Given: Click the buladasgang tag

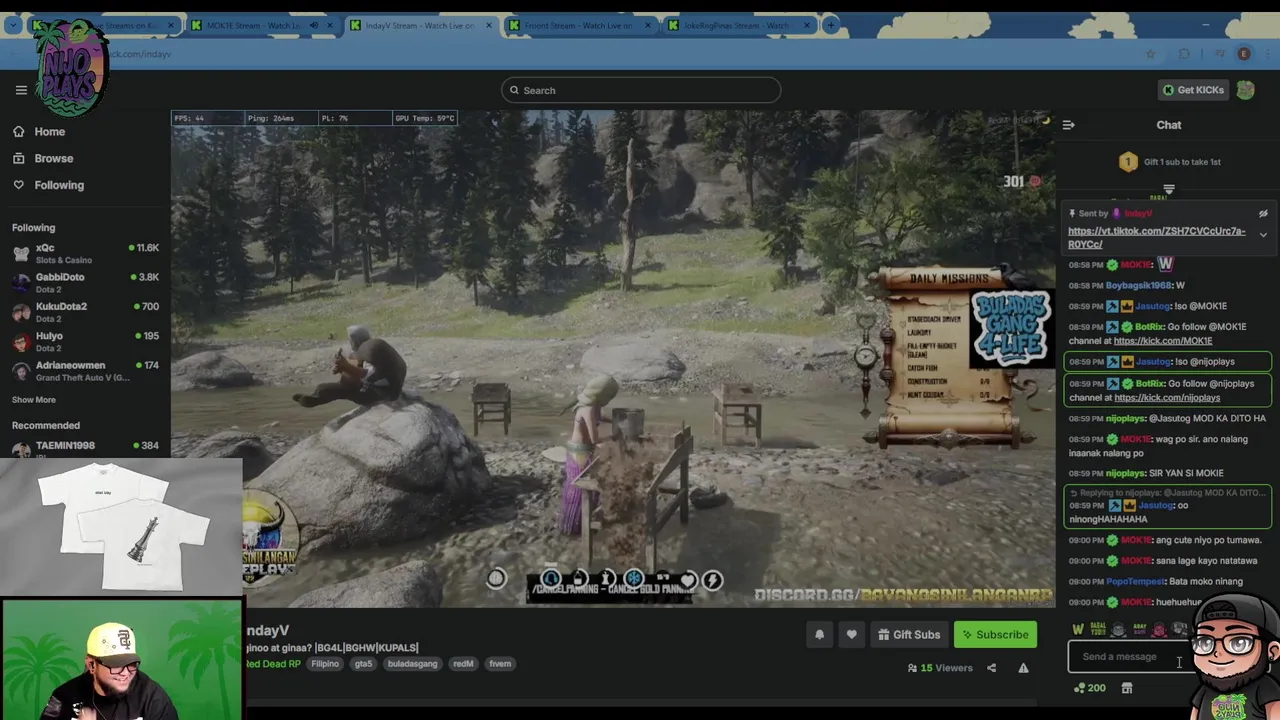Looking at the screenshot, I should 413,664.
